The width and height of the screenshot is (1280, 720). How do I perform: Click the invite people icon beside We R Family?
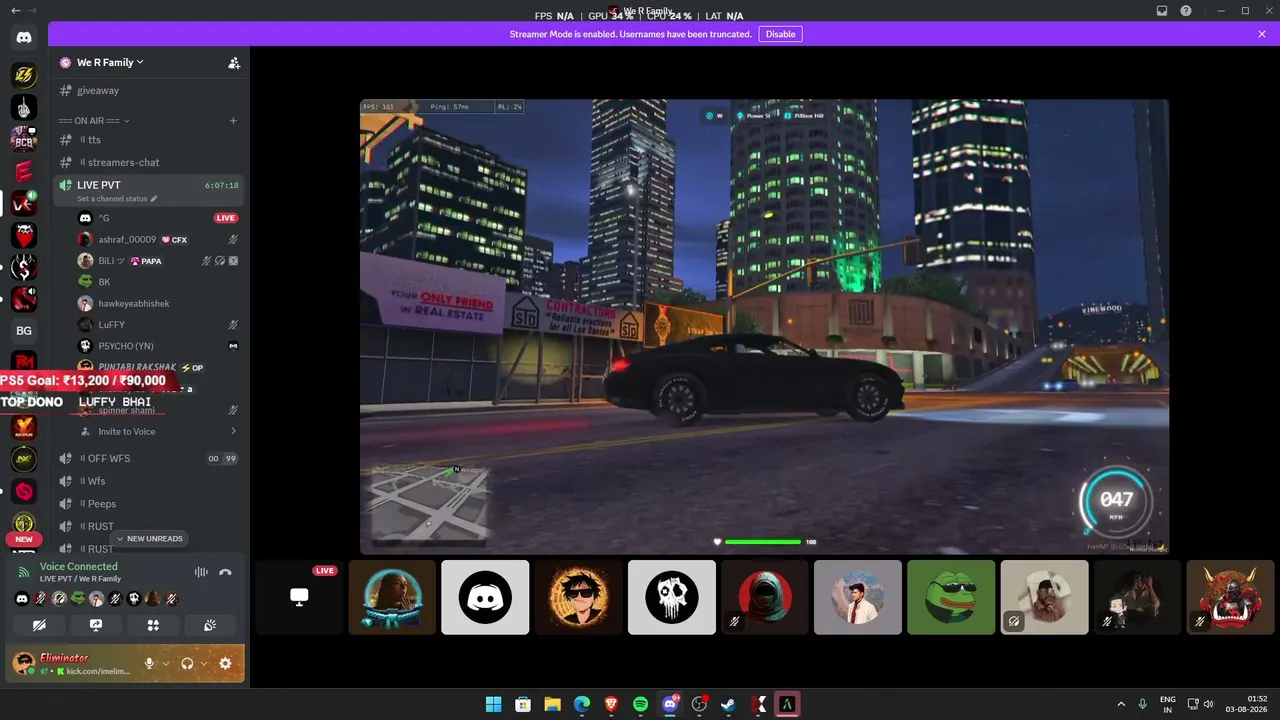coord(234,62)
